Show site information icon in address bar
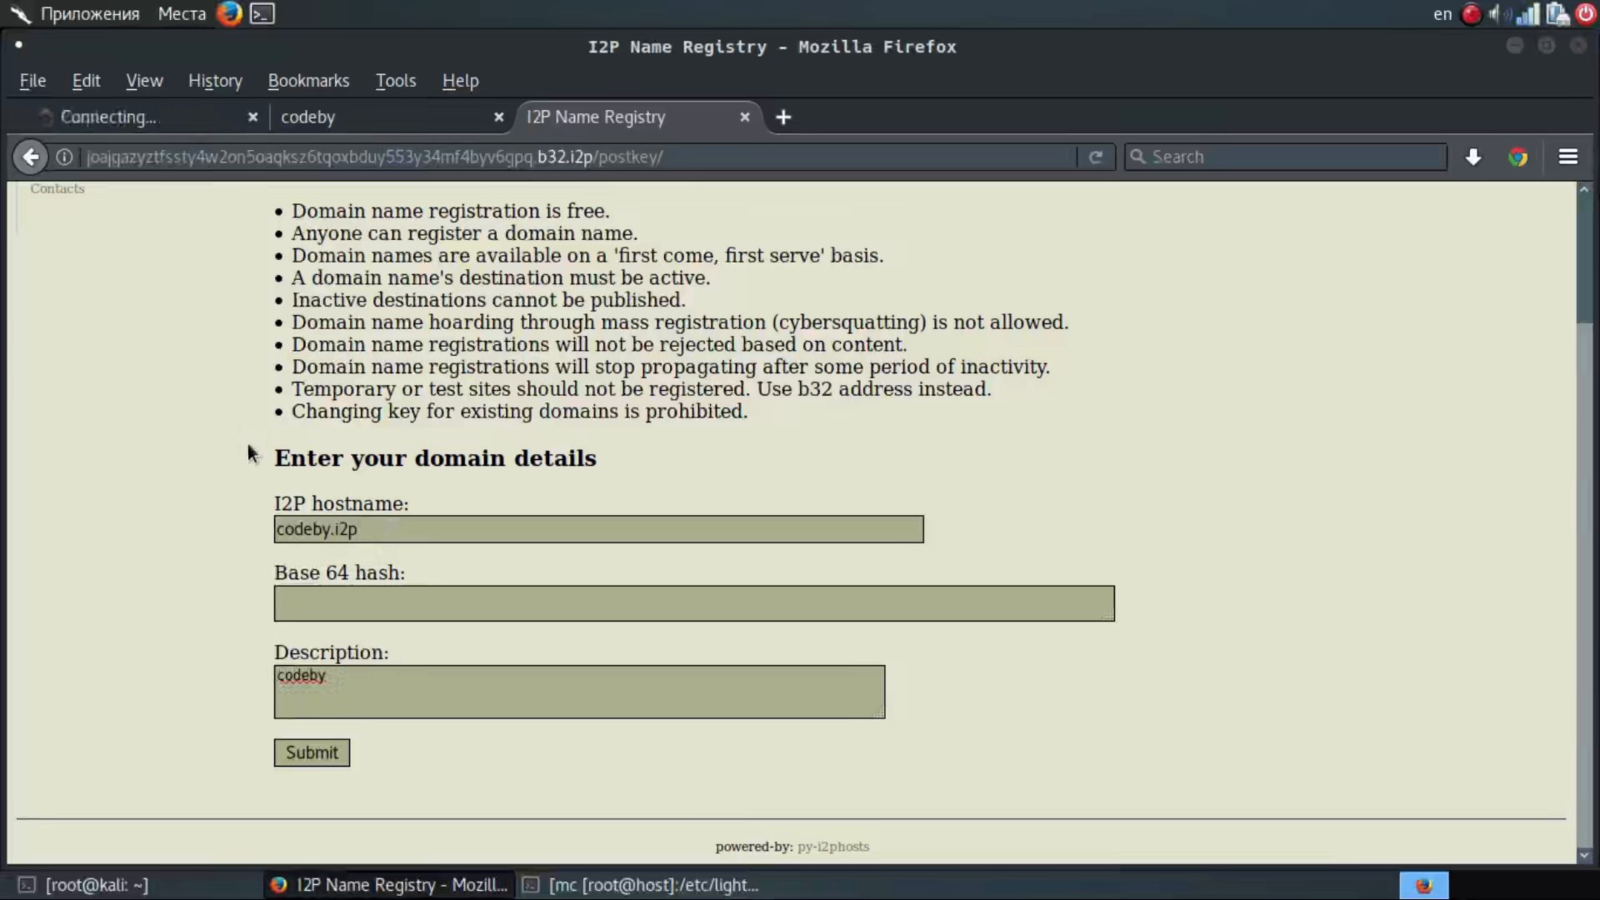The width and height of the screenshot is (1600, 900). (64, 157)
